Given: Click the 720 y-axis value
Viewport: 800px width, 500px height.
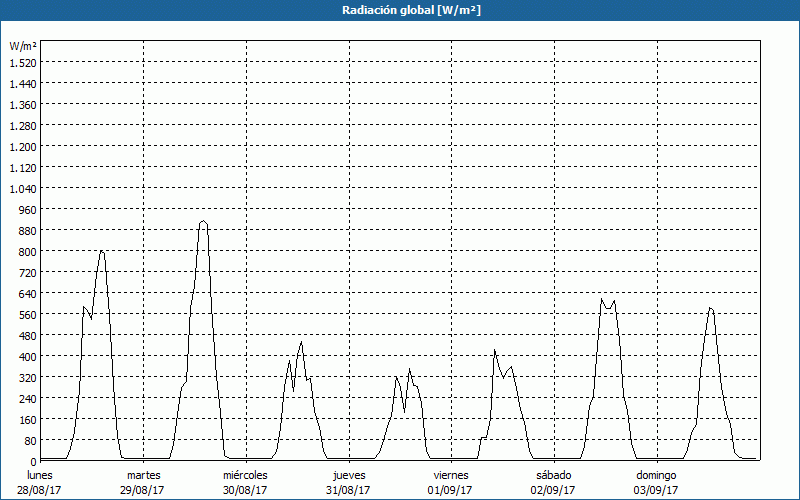Looking at the screenshot, I should tap(28, 273).
